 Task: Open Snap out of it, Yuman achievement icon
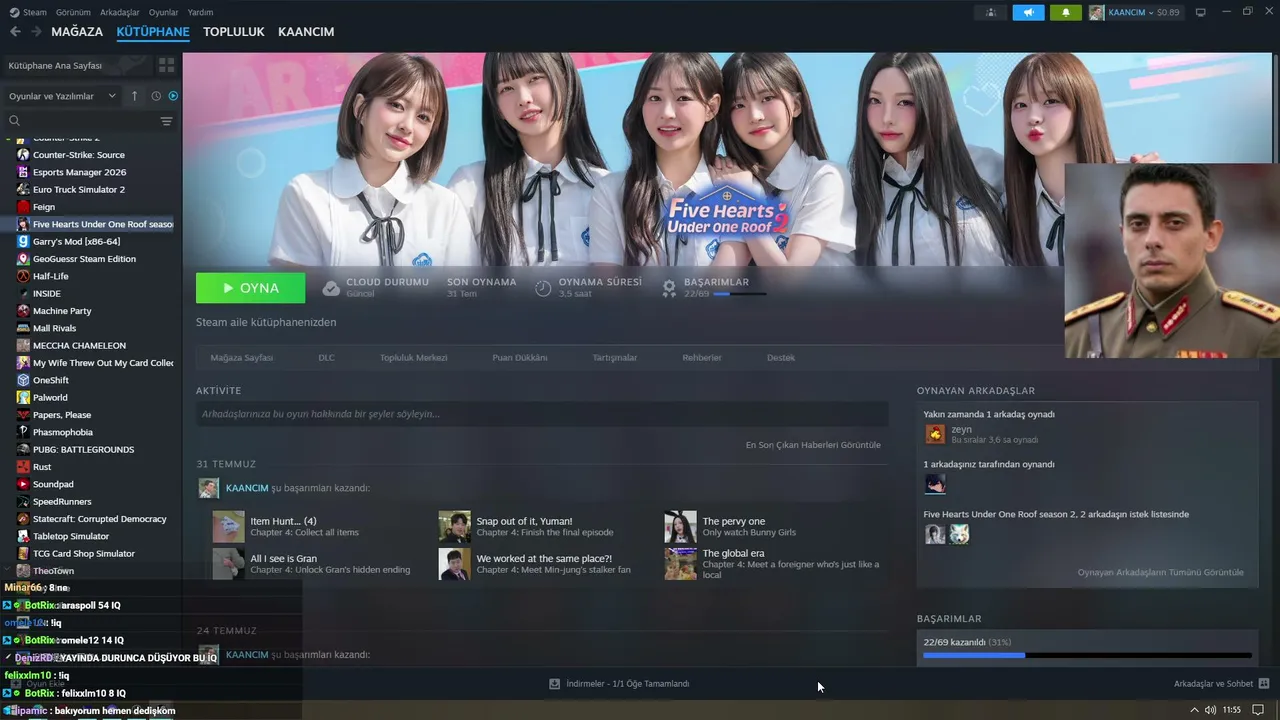coord(454,527)
